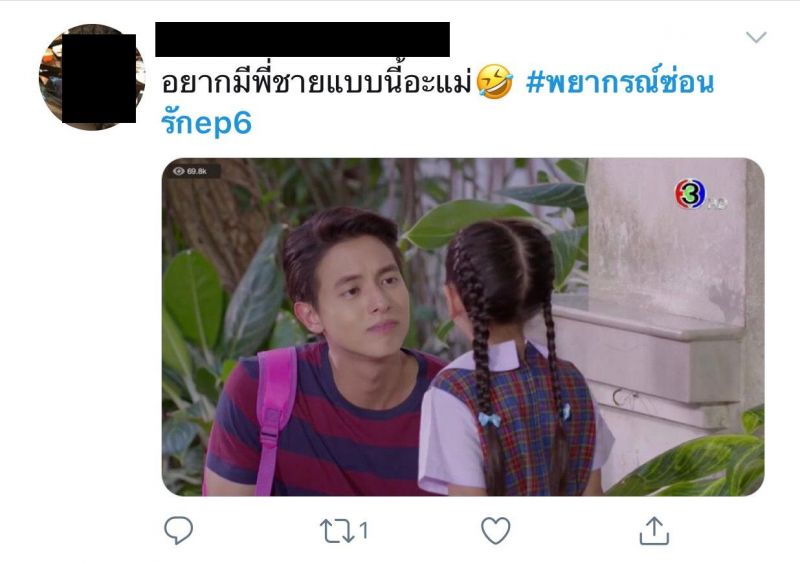
Task: Click the Channel 3 logo in the video
Action: click(690, 194)
